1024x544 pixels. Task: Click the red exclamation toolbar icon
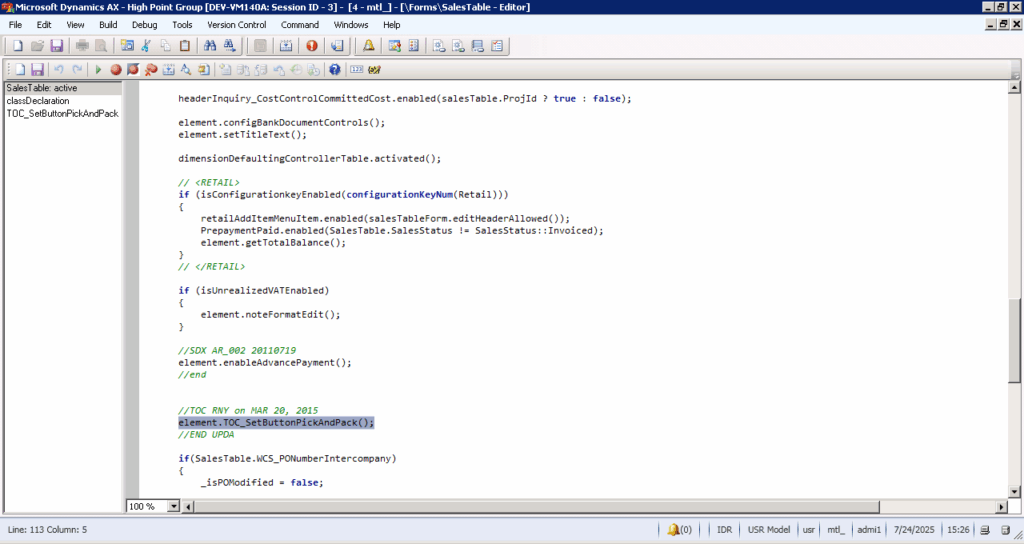[x=312, y=46]
